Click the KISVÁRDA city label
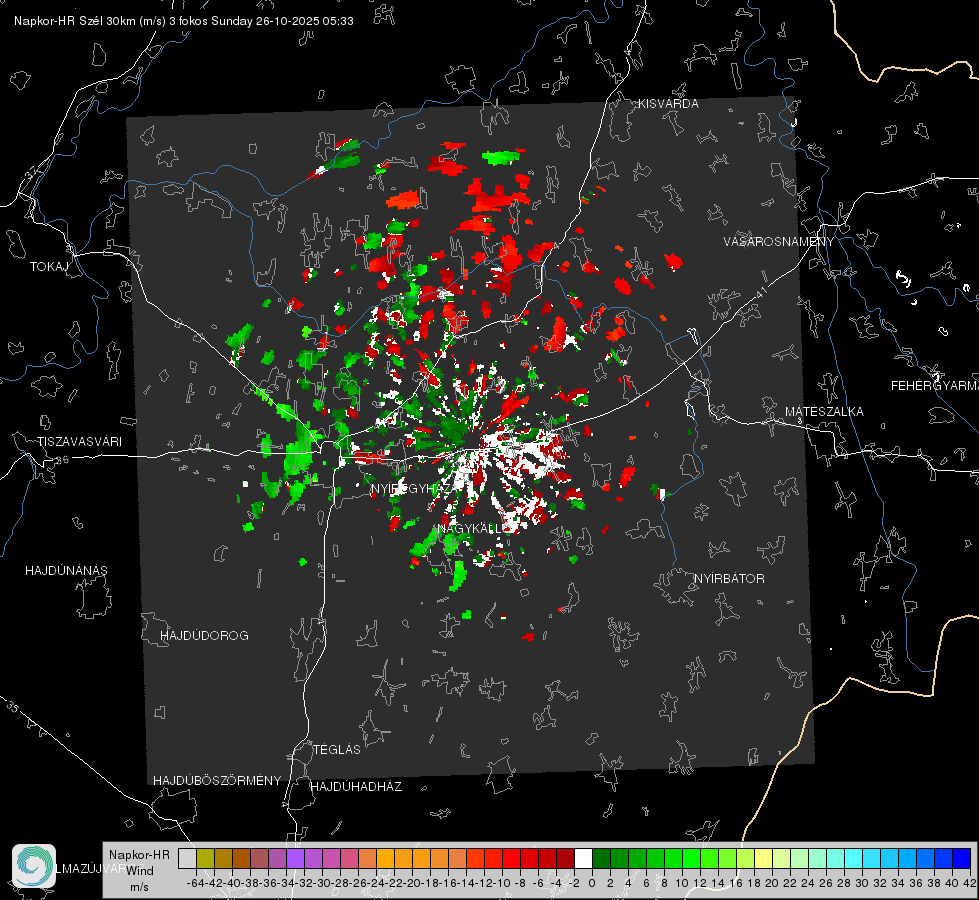 668,104
